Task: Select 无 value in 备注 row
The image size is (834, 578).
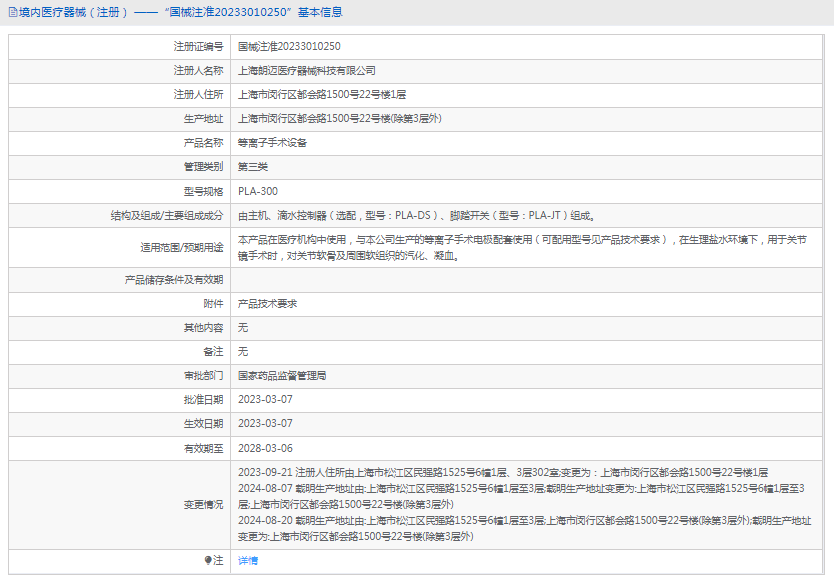Action: tap(243, 352)
